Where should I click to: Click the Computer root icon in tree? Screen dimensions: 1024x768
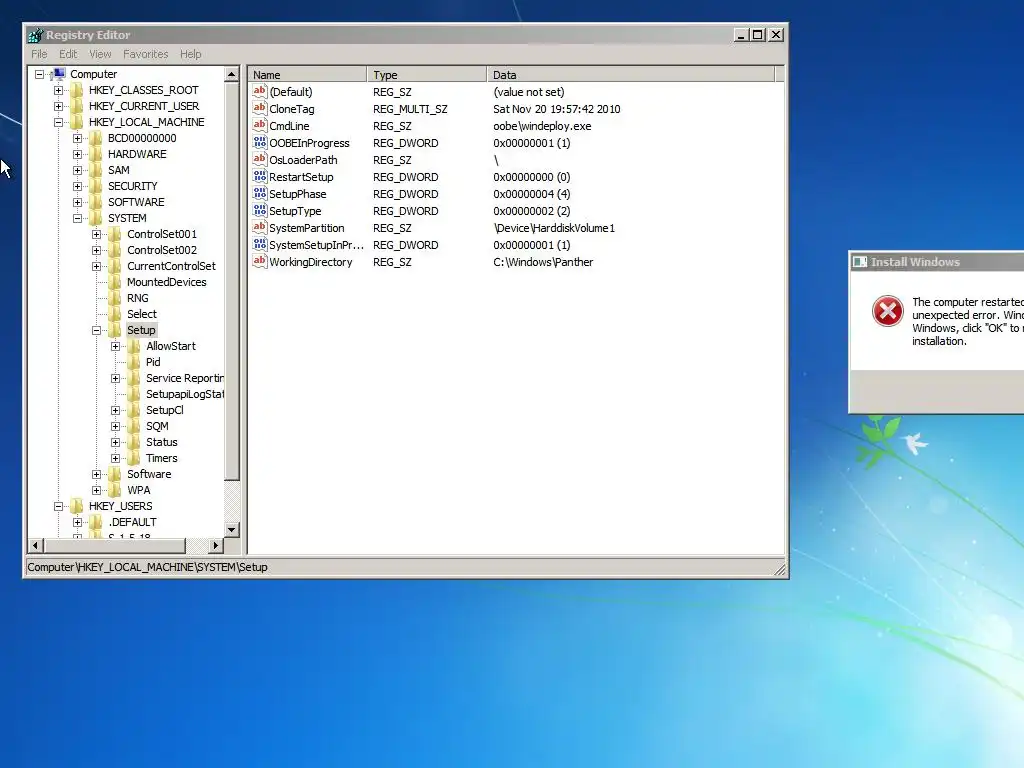tap(58, 74)
